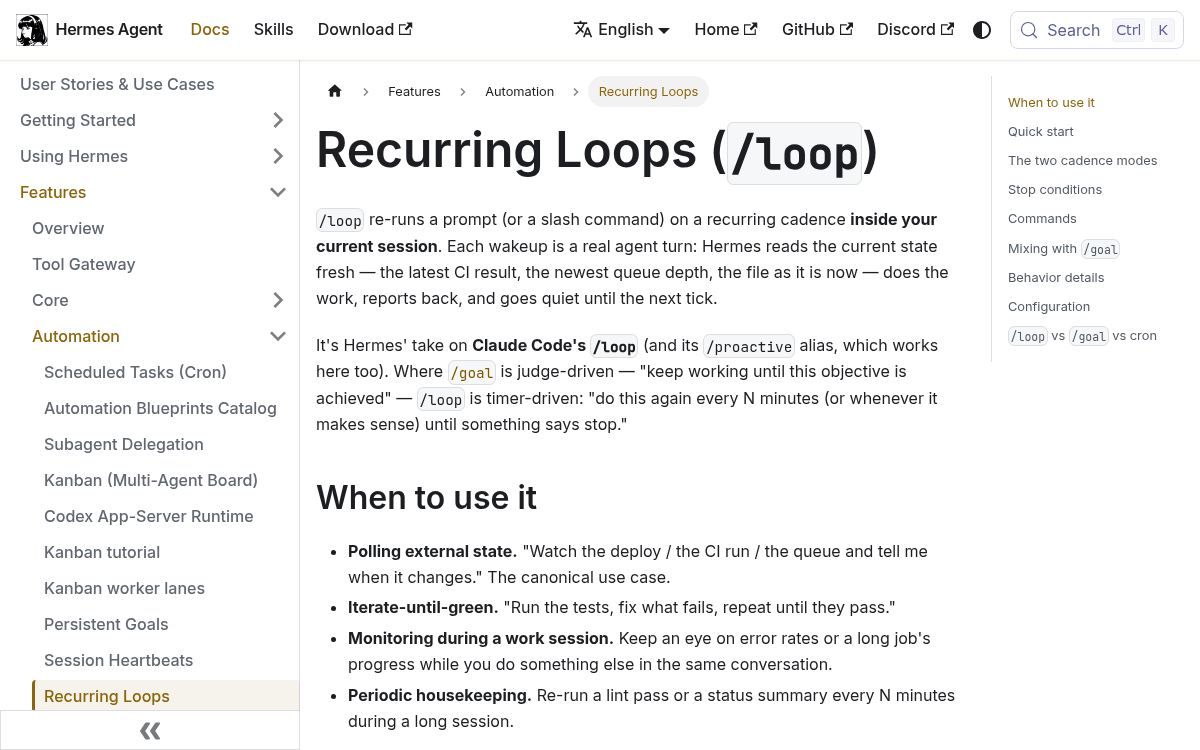Click the home breadcrumb icon
Viewport: 1200px width, 750px height.
click(x=335, y=91)
